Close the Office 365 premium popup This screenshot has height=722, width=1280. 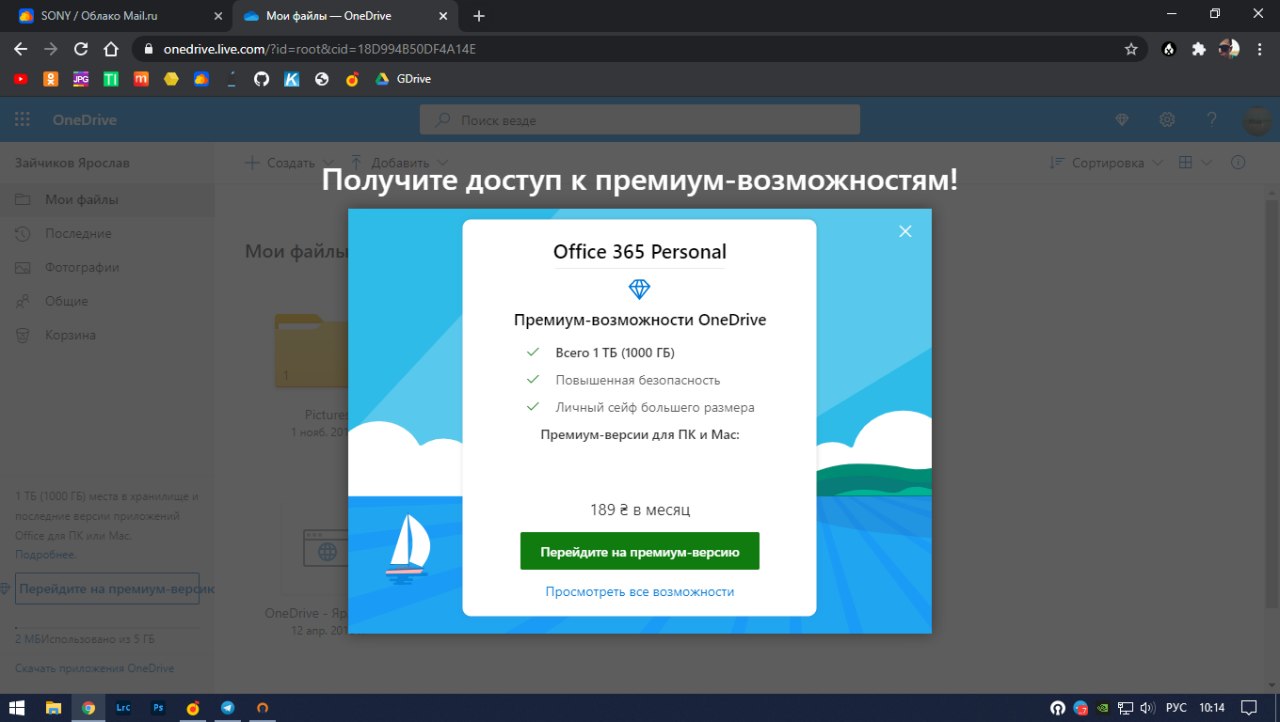(905, 231)
